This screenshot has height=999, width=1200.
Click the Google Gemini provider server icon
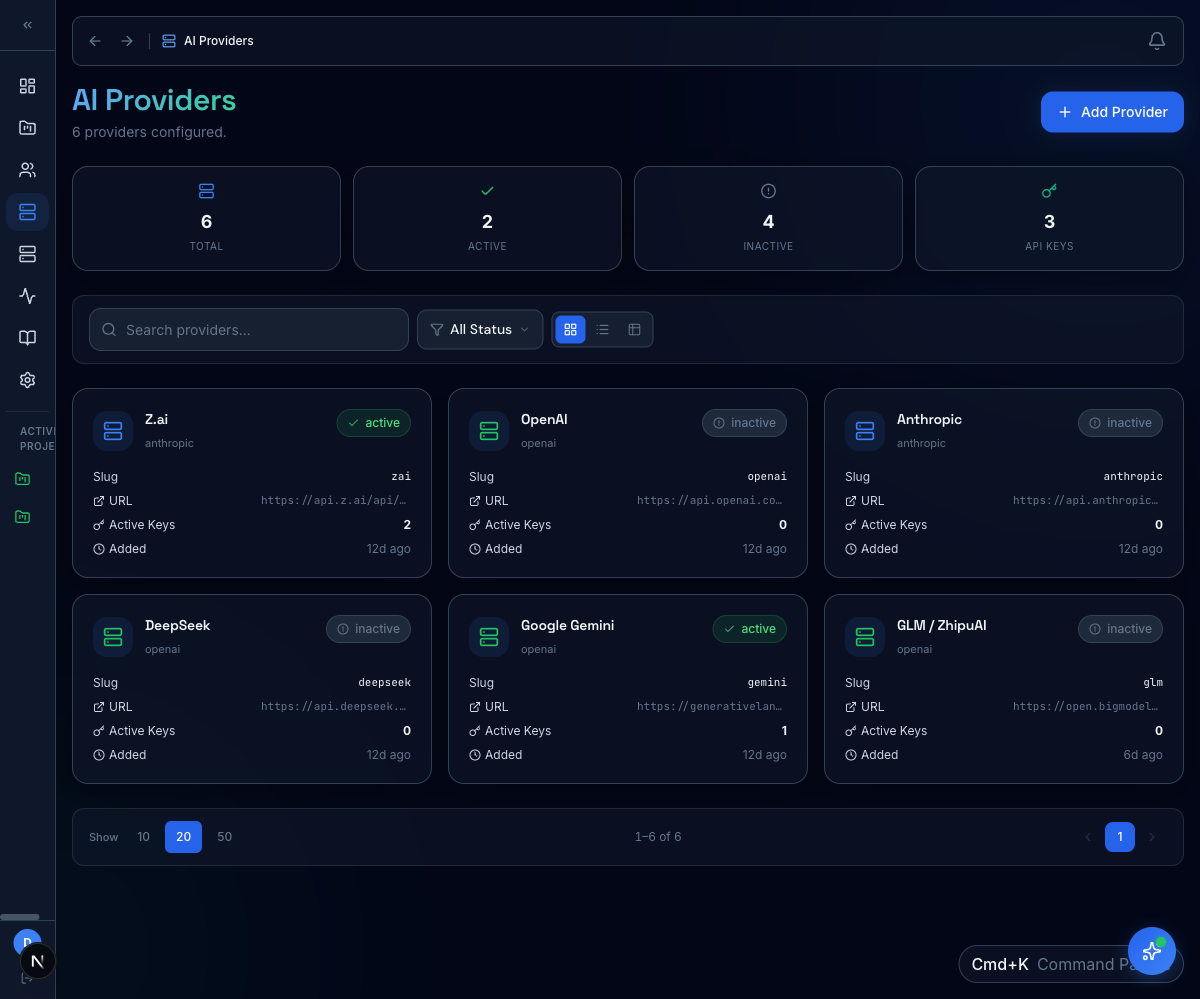pos(489,637)
